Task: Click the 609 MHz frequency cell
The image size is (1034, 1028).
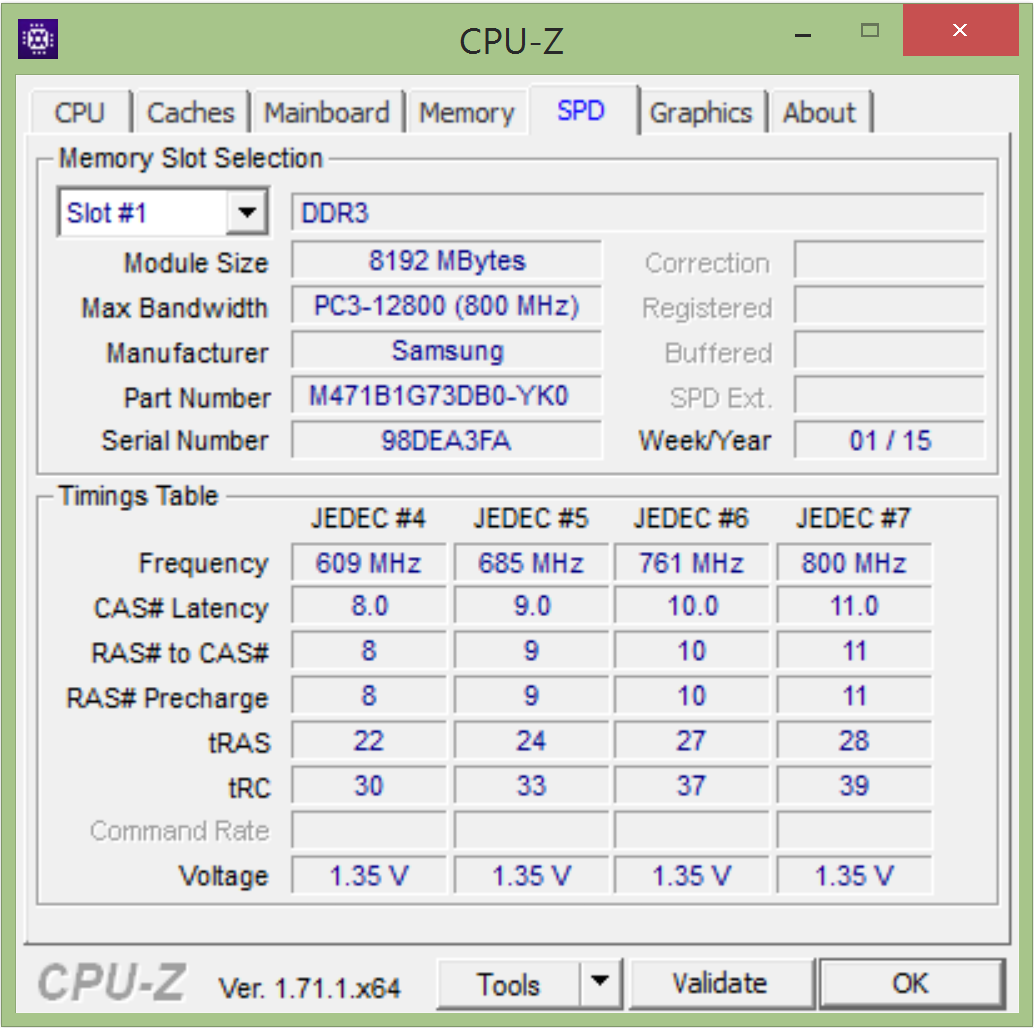Action: point(369,563)
